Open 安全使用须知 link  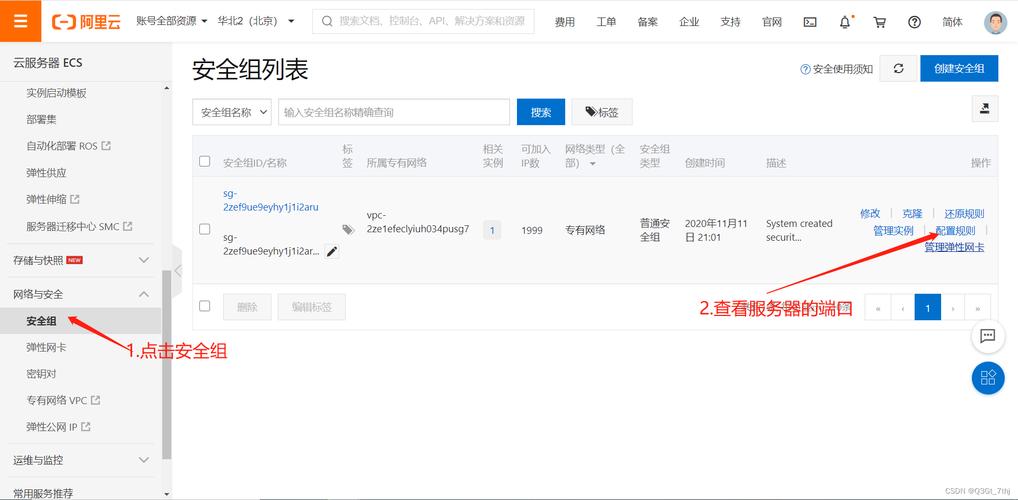[x=837, y=69]
